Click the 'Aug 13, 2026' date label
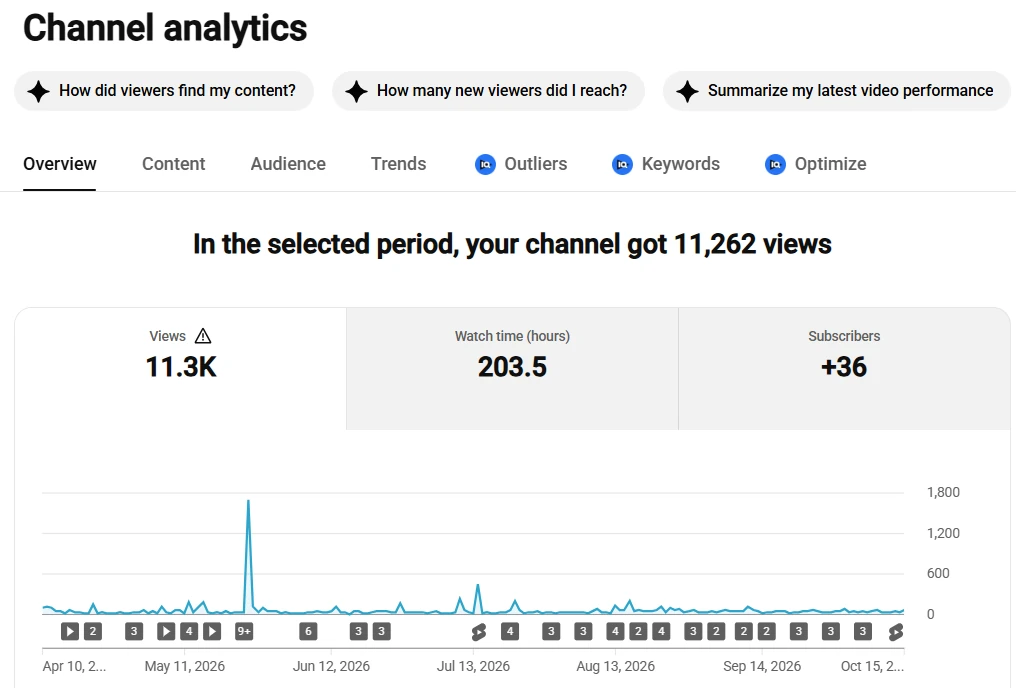 616,666
